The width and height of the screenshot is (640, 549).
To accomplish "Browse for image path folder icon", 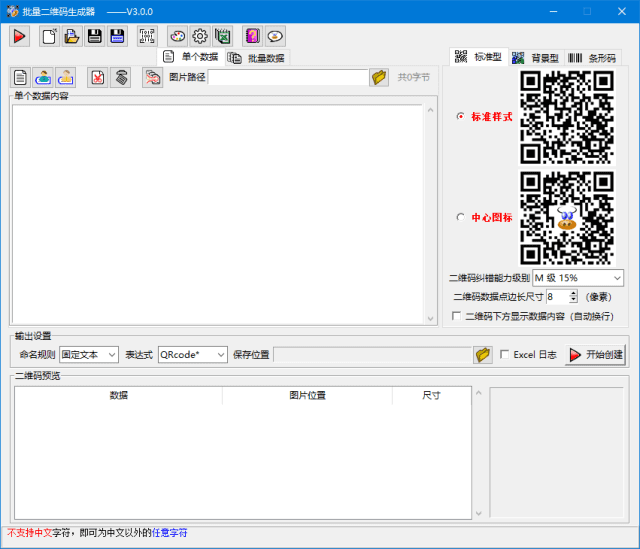I will click(x=379, y=77).
